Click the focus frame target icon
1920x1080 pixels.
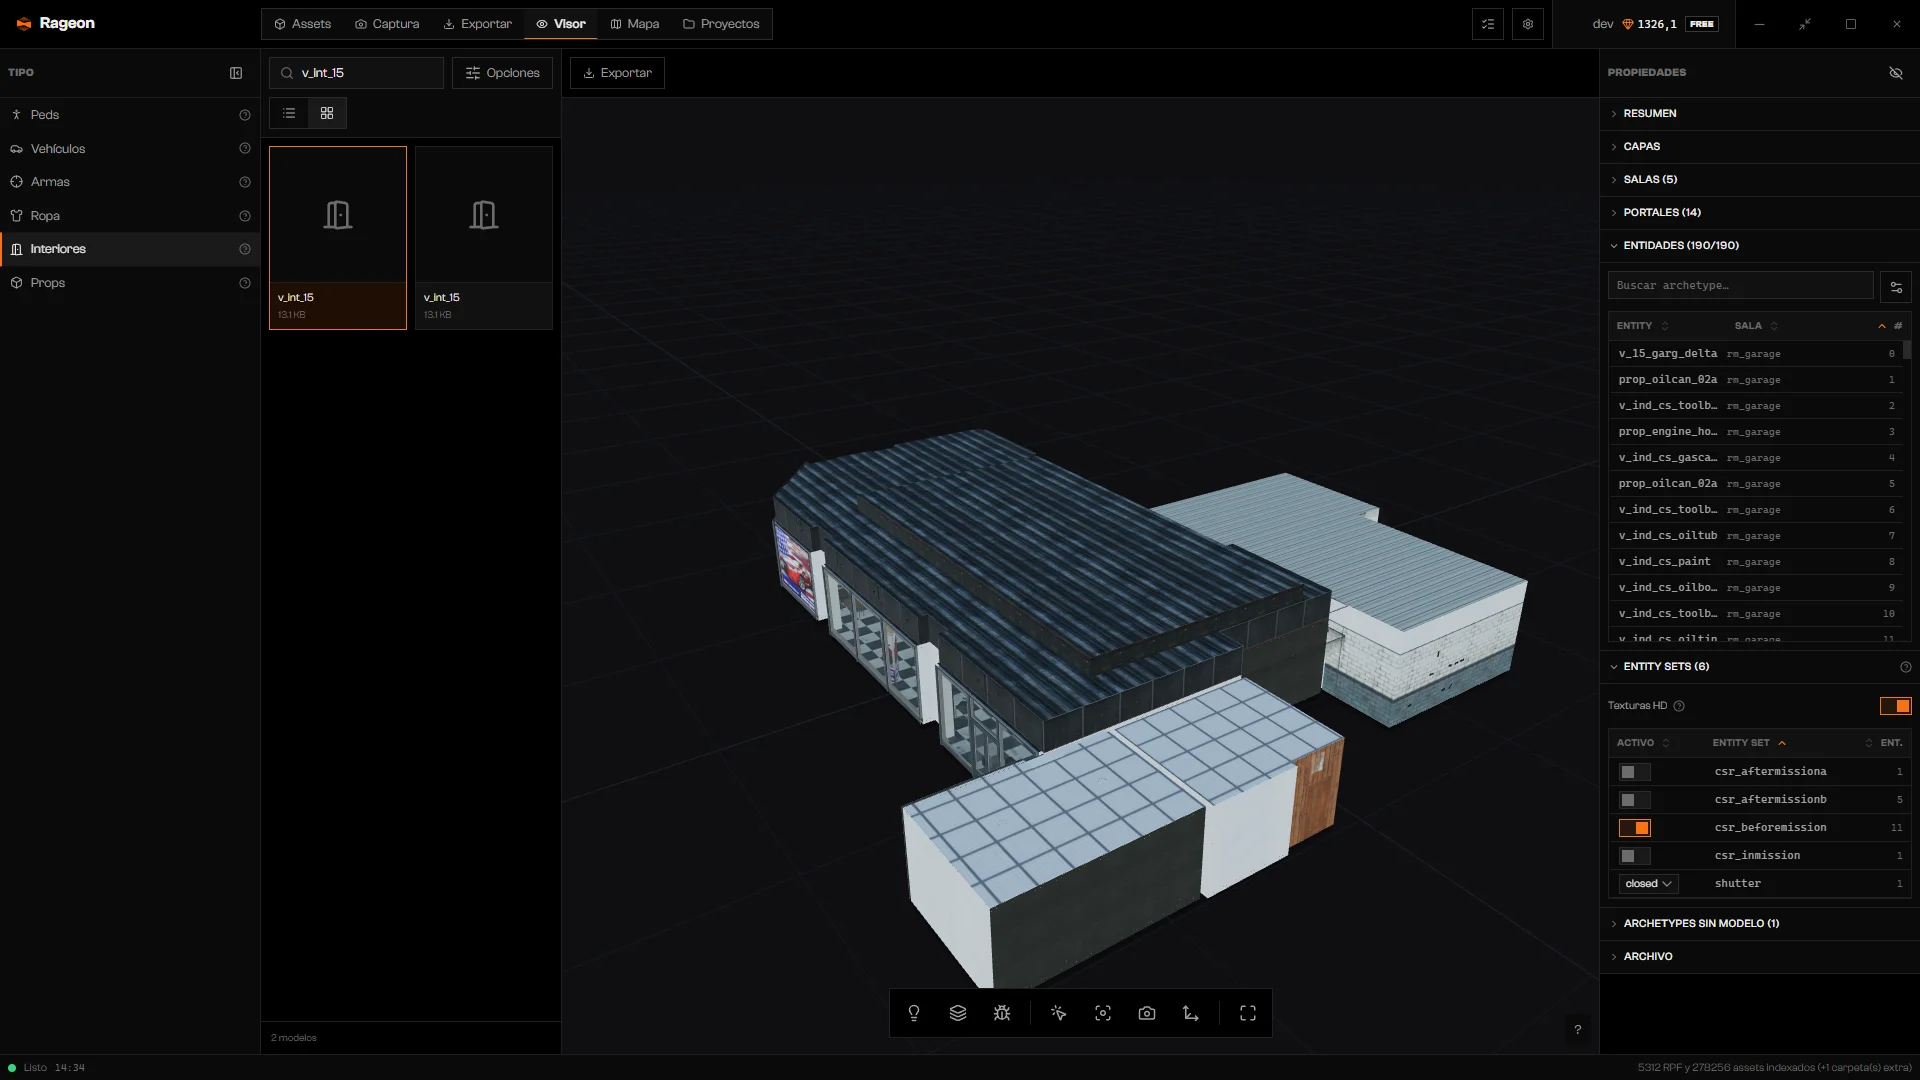tap(1103, 1013)
